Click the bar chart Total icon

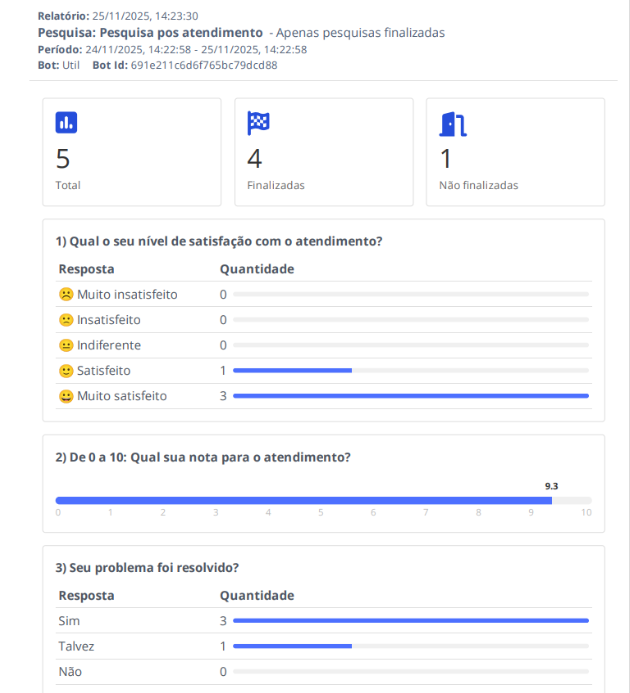click(66, 123)
